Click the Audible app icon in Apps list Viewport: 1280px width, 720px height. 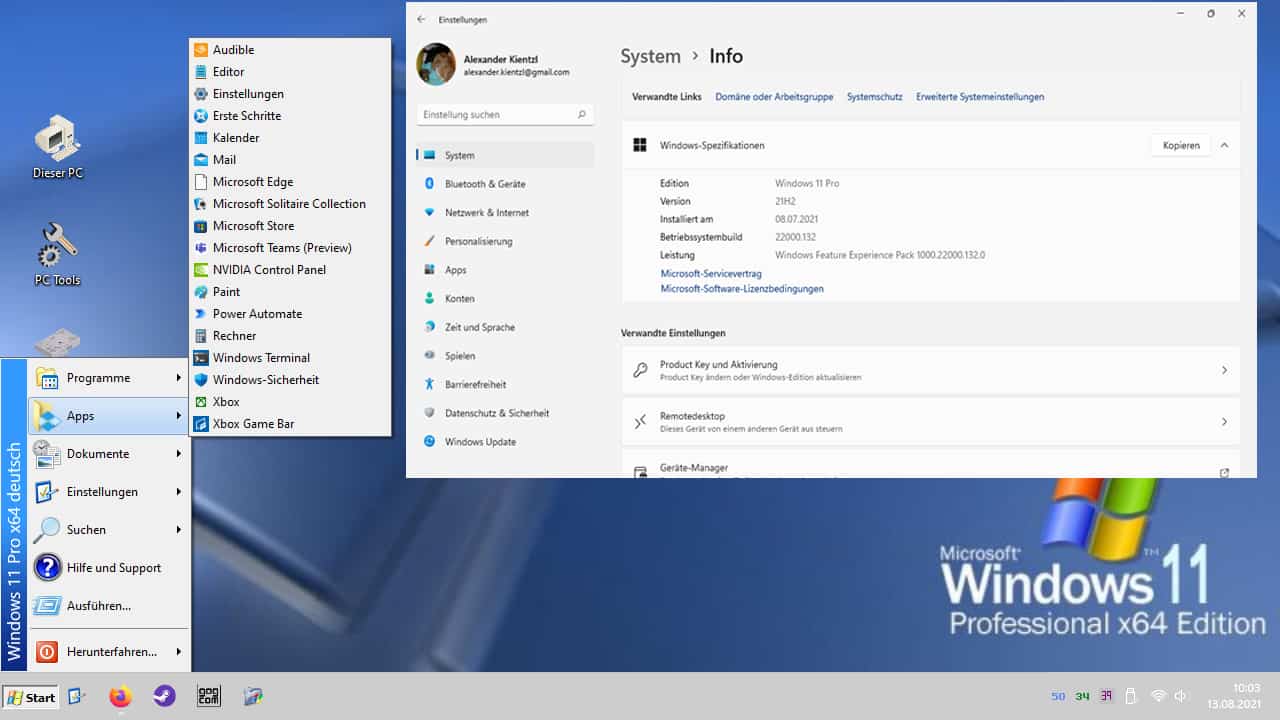pyautogui.click(x=201, y=50)
